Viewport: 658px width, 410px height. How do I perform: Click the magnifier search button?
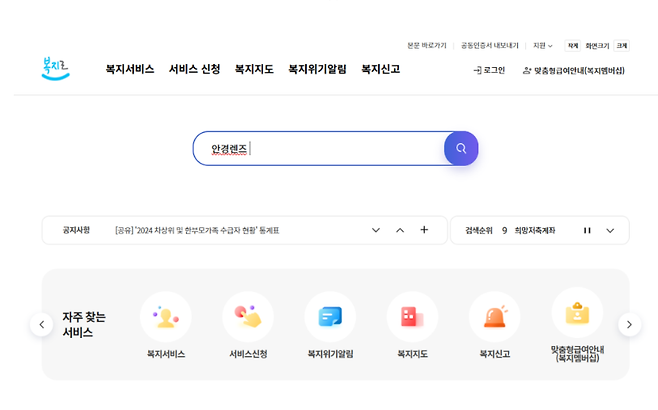pos(461,148)
